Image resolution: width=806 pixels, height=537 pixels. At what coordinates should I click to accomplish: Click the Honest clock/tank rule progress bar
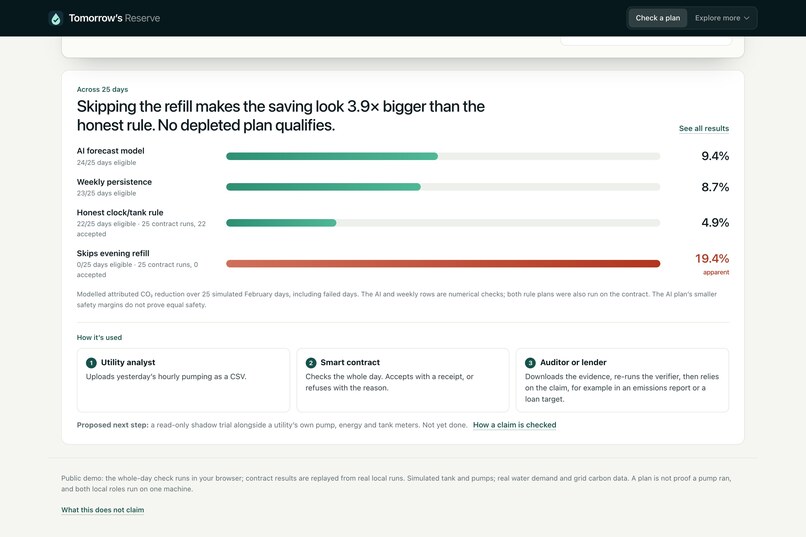(443, 223)
